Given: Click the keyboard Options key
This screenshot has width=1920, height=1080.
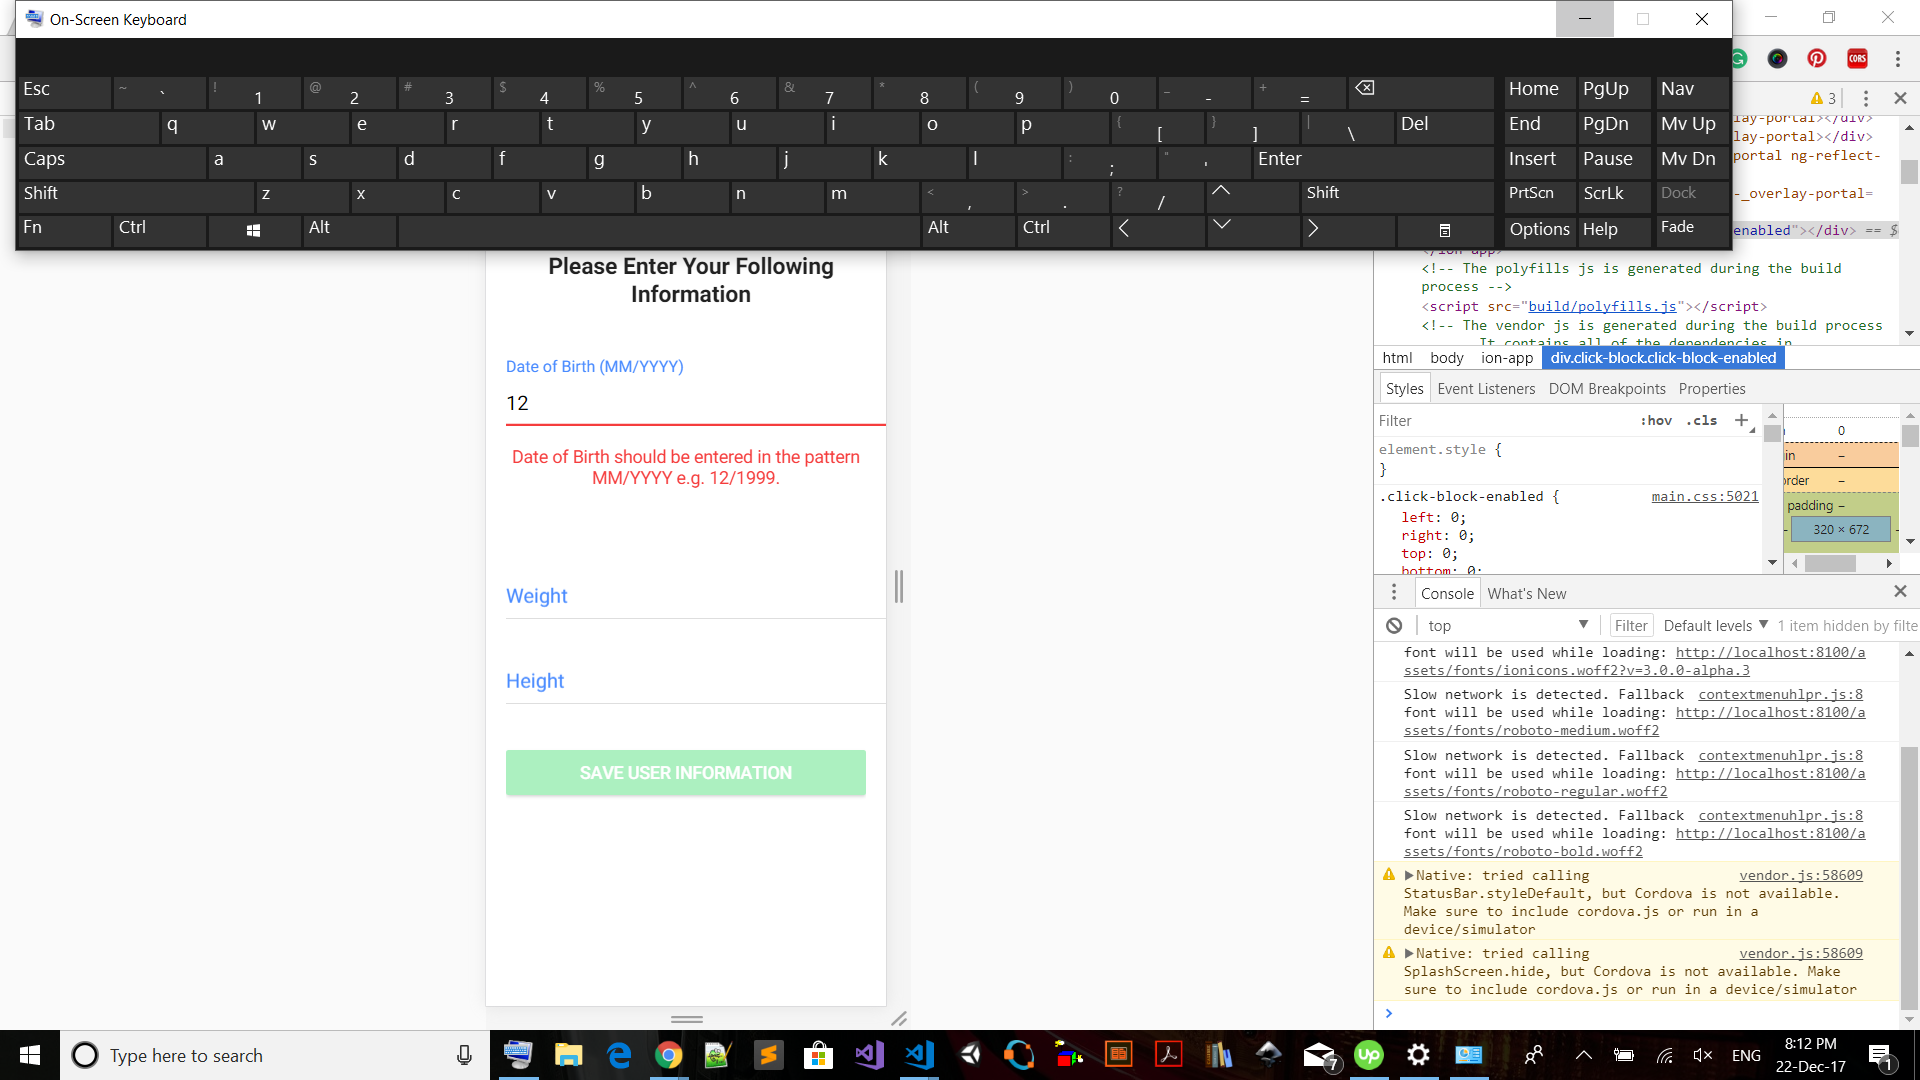Looking at the screenshot, I should pyautogui.click(x=1539, y=230).
